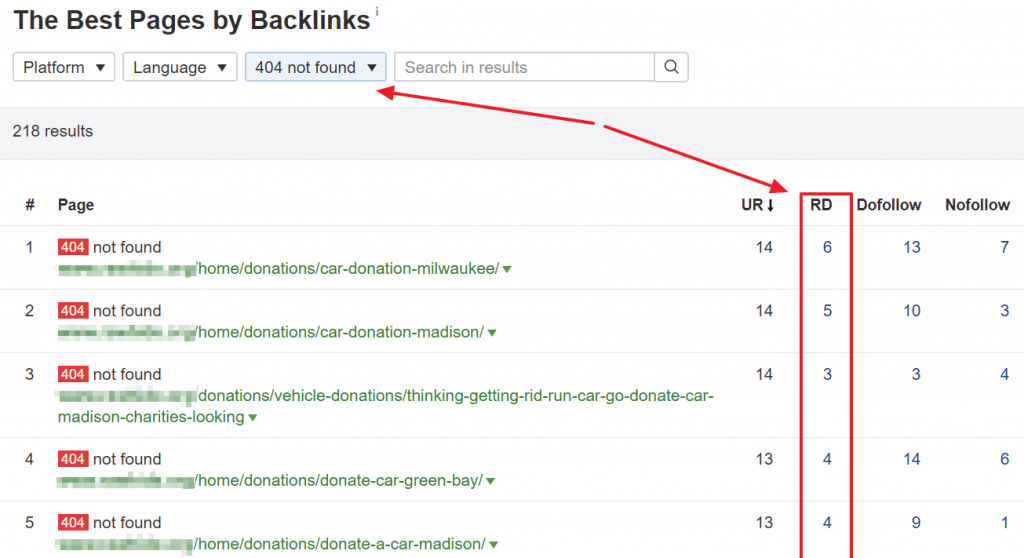
Task: Open the Language filter dropdown
Action: [180, 67]
